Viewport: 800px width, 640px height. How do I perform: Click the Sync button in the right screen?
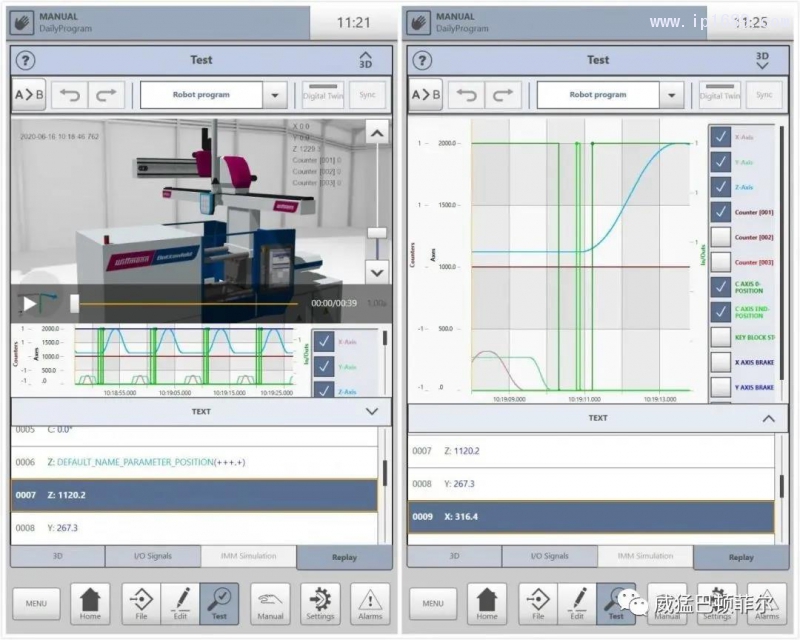[x=764, y=95]
